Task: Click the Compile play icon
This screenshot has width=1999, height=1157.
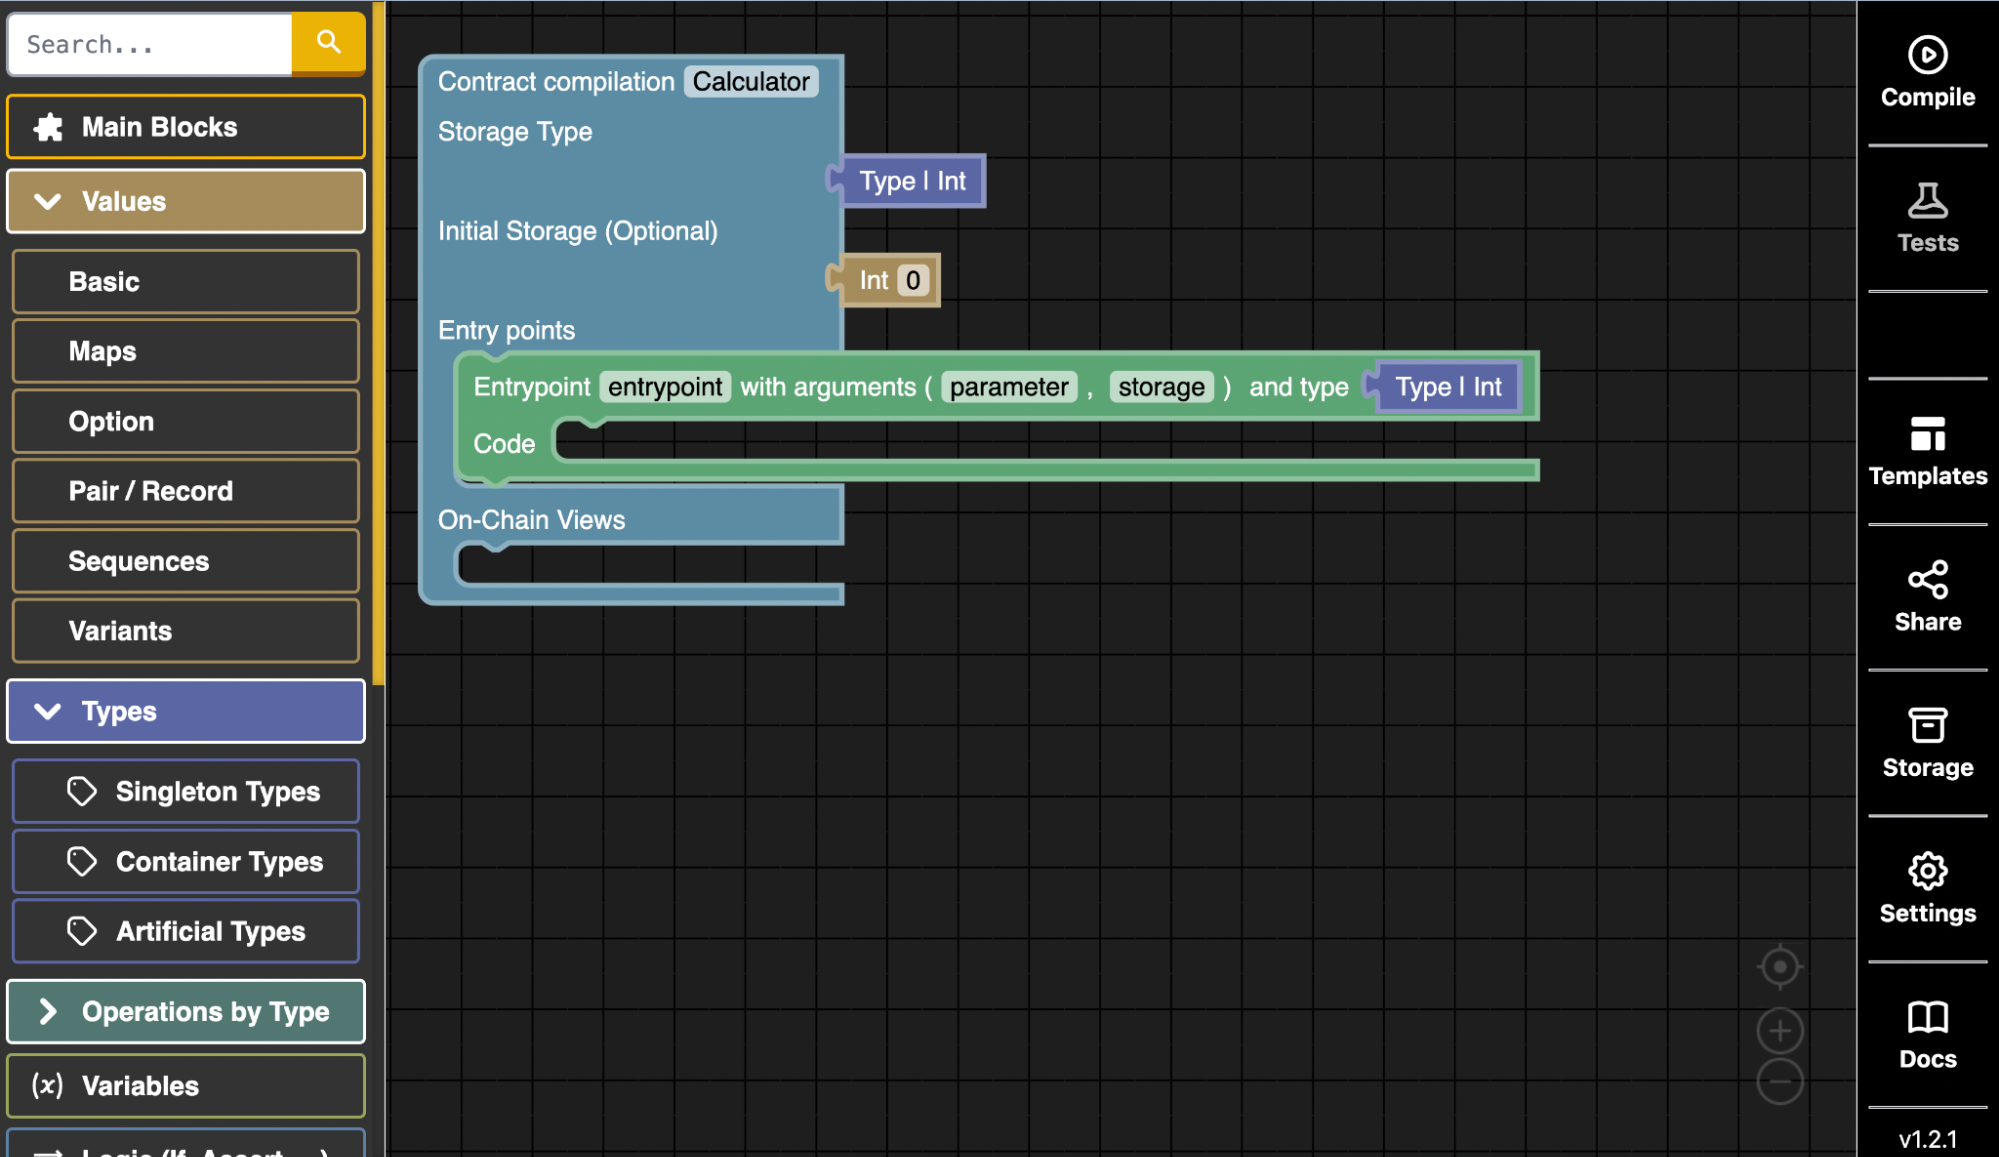Action: tap(1927, 55)
